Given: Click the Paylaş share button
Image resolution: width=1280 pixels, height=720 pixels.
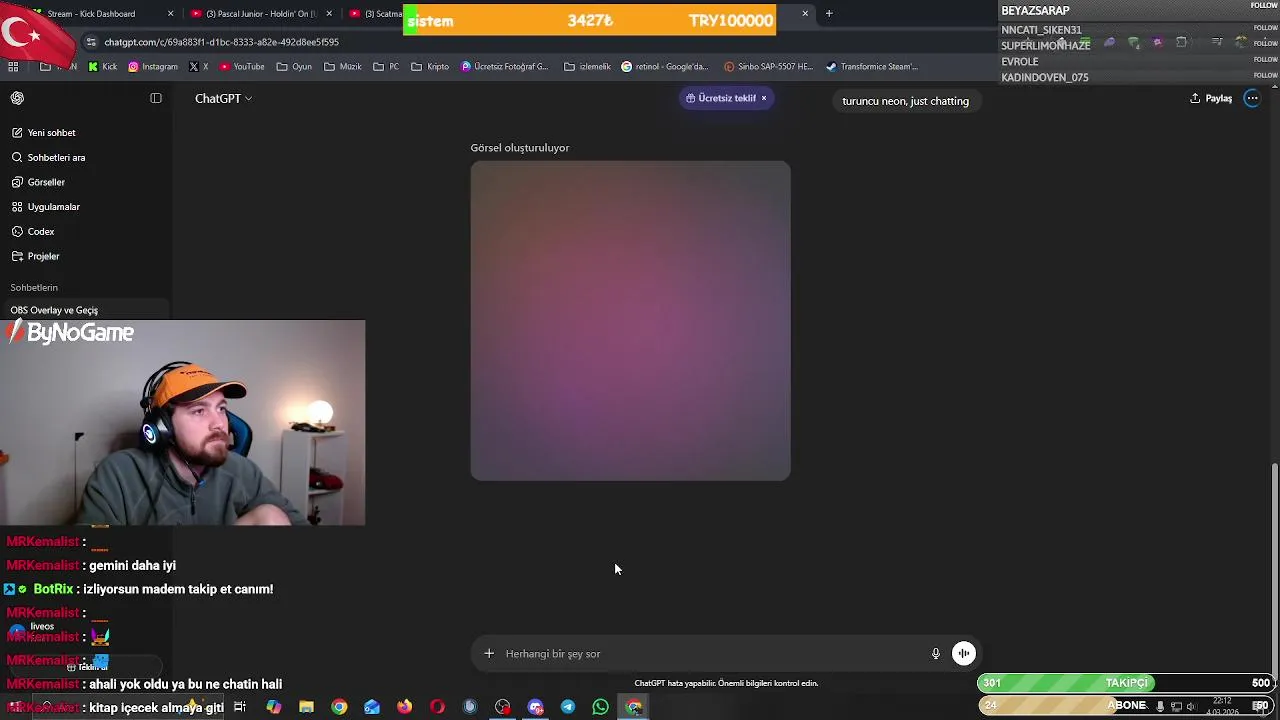Looking at the screenshot, I should 1211,98.
